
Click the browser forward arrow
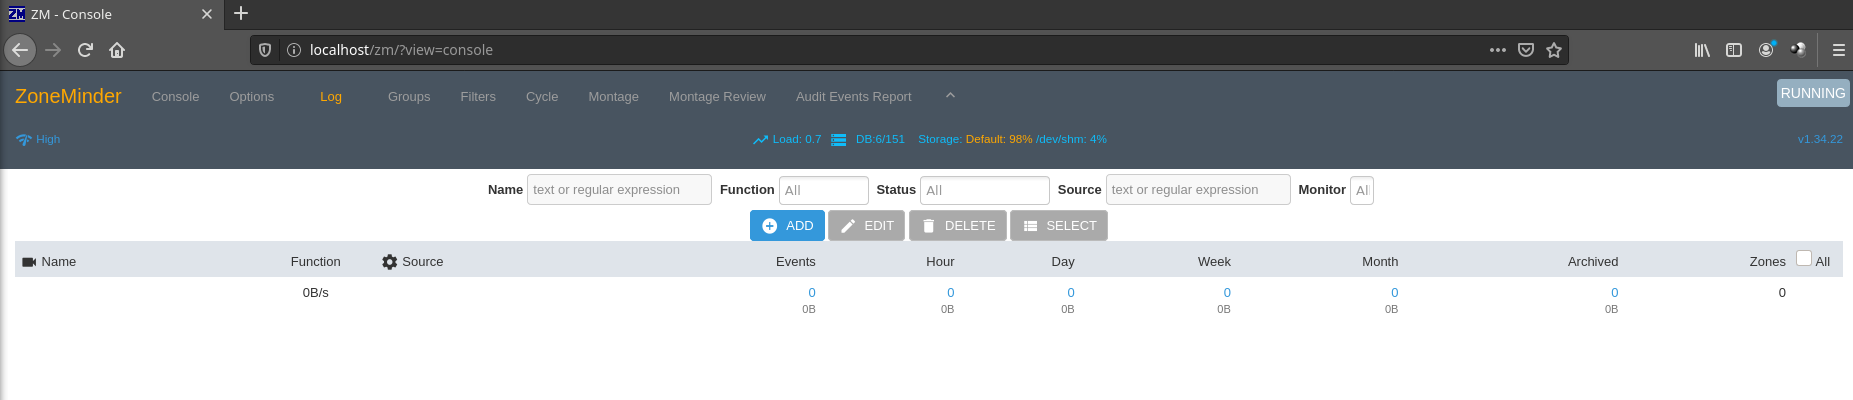pyautogui.click(x=53, y=50)
